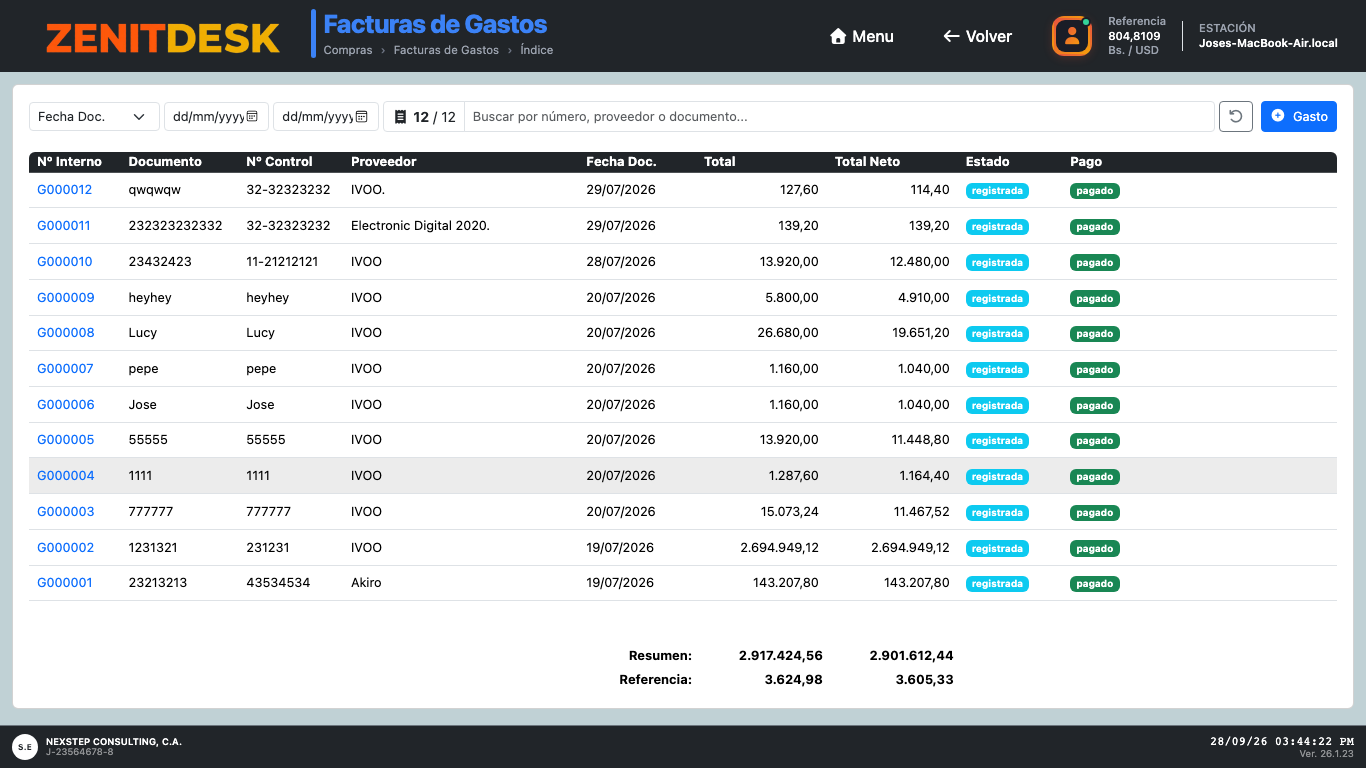Viewport: 1366px width, 768px height.
Task: Click the Volver back button
Action: point(977,36)
